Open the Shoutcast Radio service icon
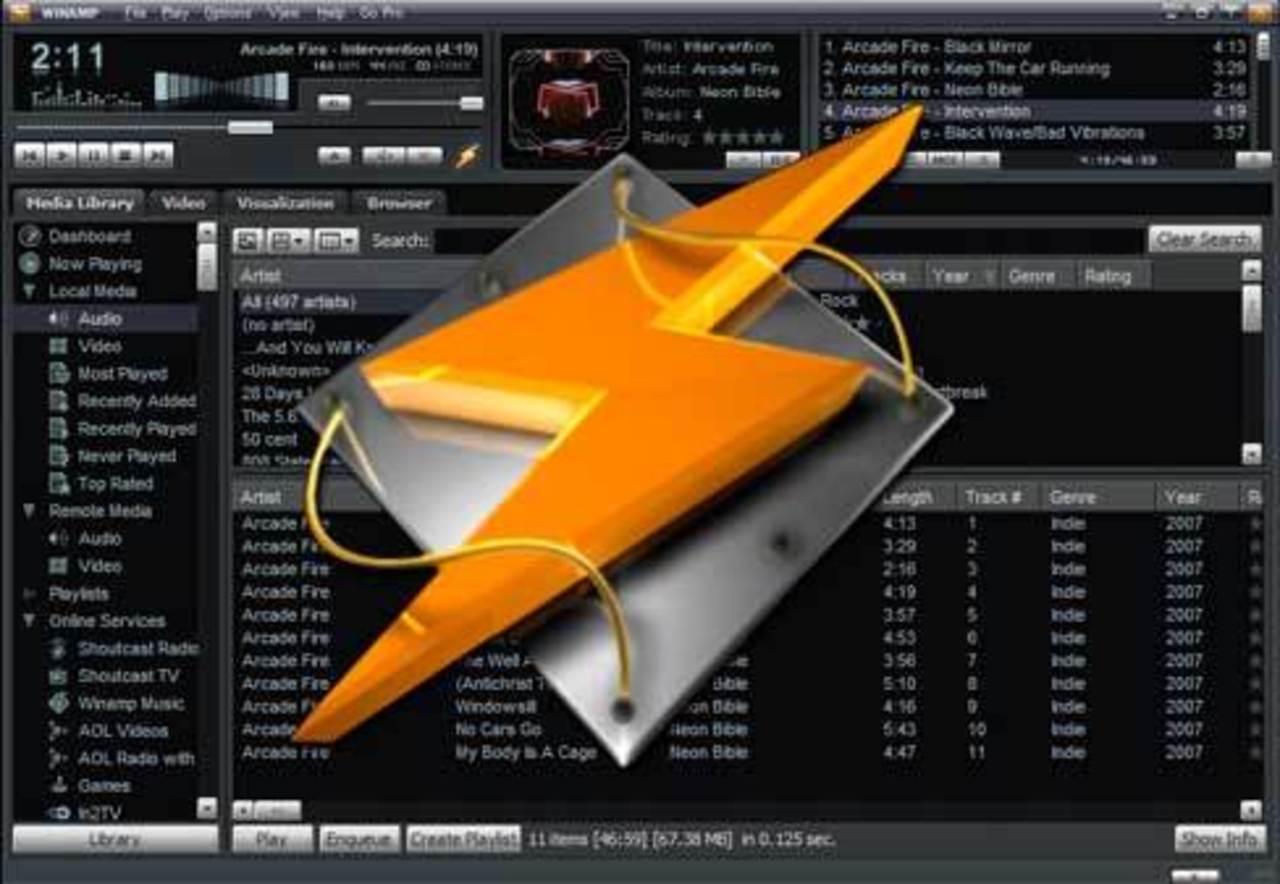Image resolution: width=1280 pixels, height=884 pixels. click(59, 649)
